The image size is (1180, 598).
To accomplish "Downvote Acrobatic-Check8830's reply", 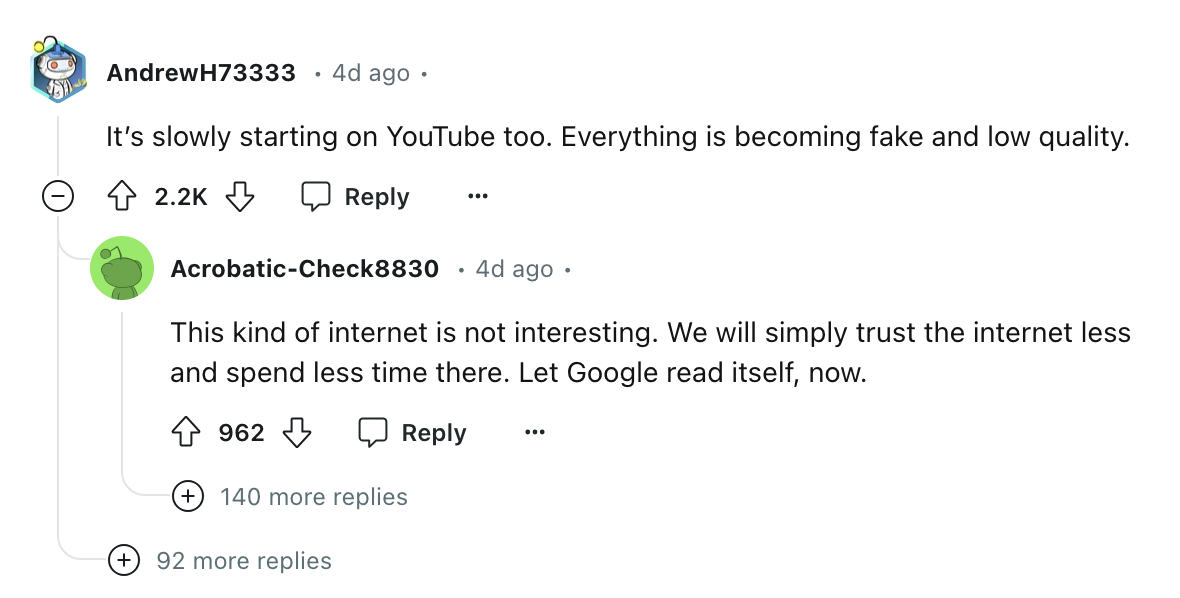I will coord(297,433).
